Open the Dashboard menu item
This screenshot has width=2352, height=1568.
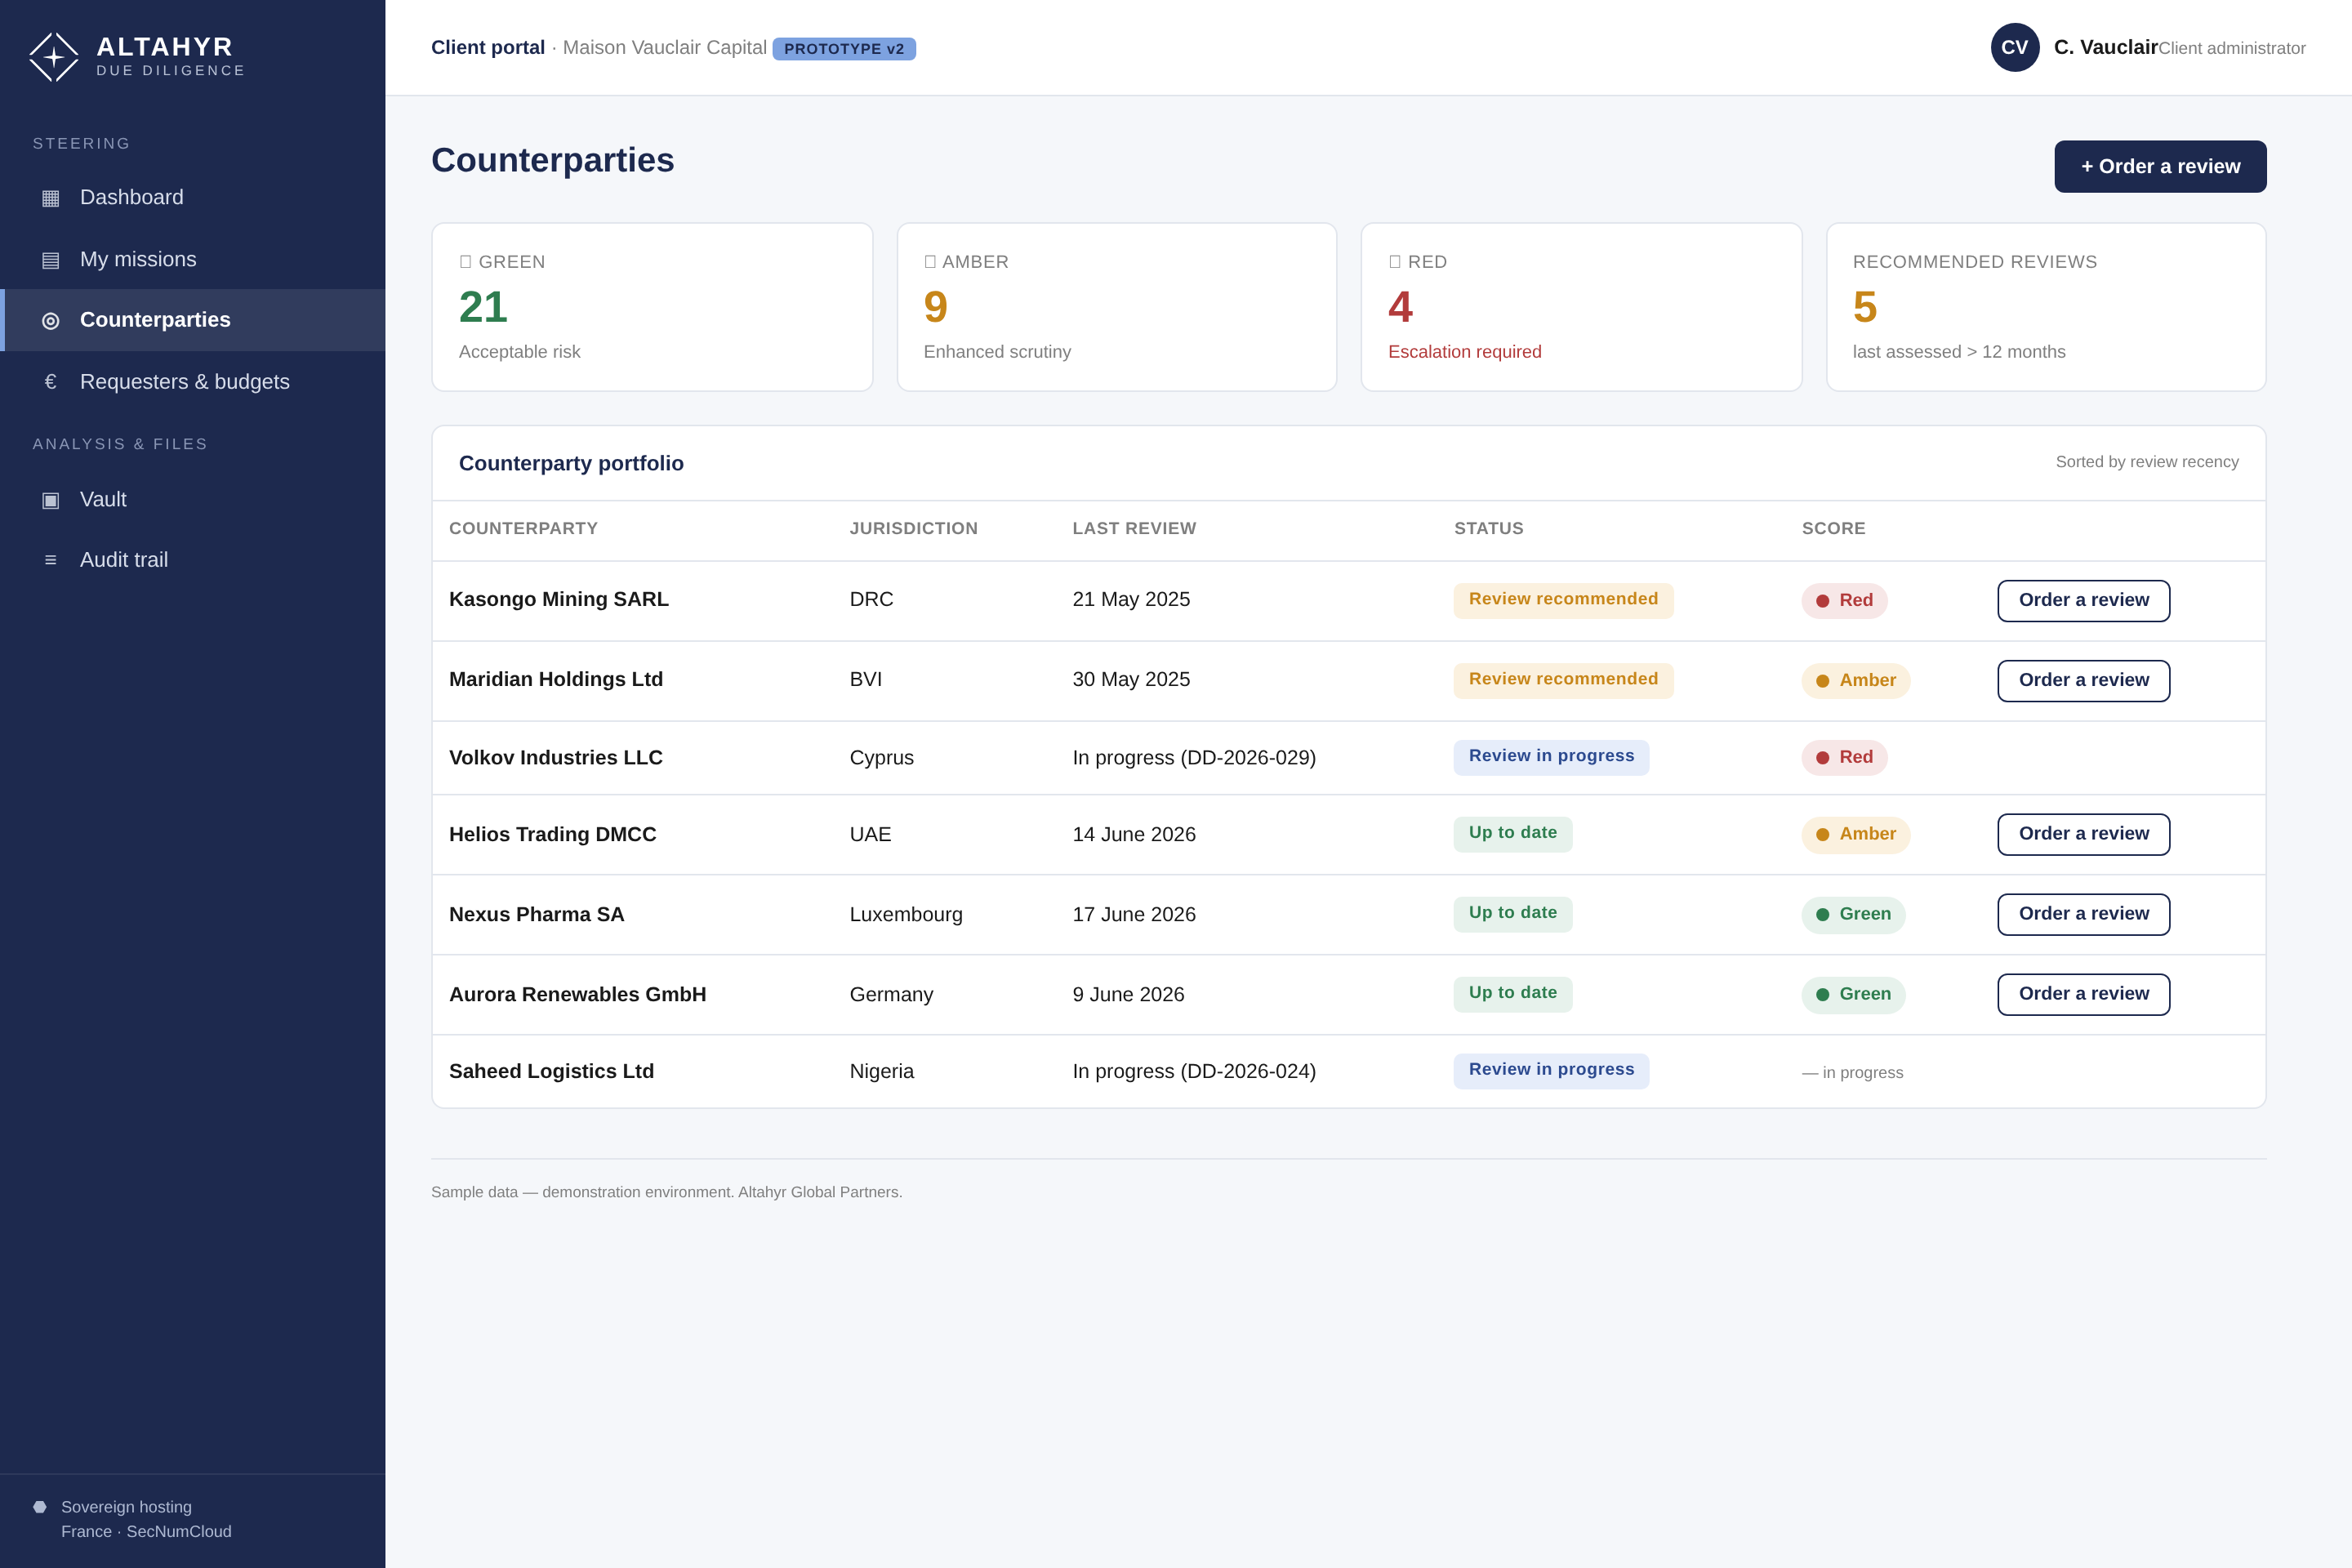click(192, 197)
